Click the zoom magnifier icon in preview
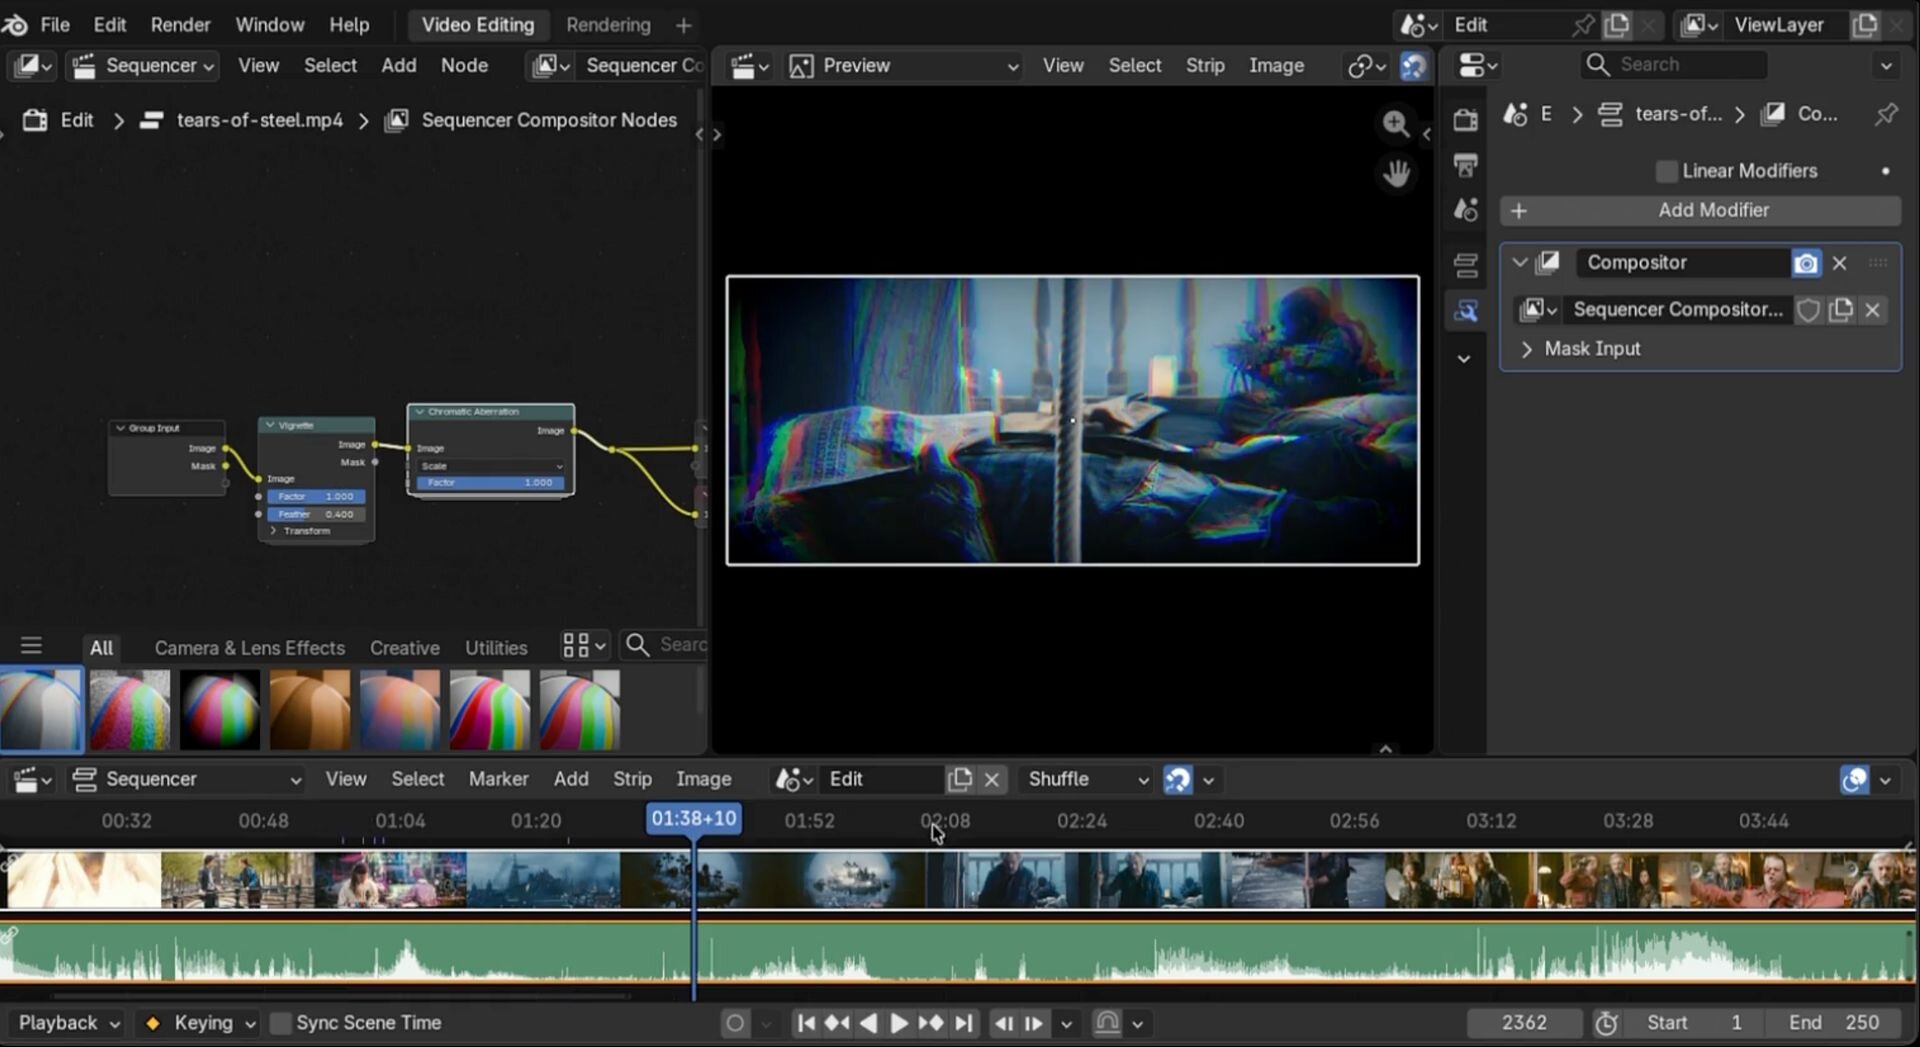Screen dimensions: 1920x1047 pyautogui.click(x=1396, y=124)
